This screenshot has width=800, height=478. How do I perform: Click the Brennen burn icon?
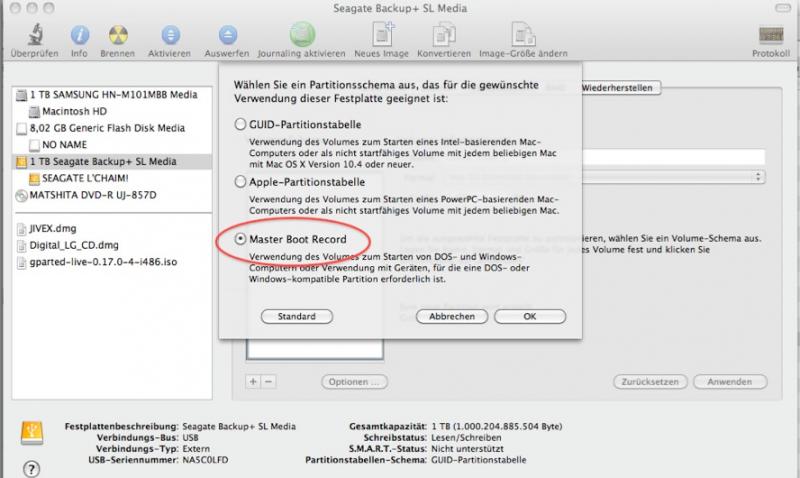tap(116, 34)
